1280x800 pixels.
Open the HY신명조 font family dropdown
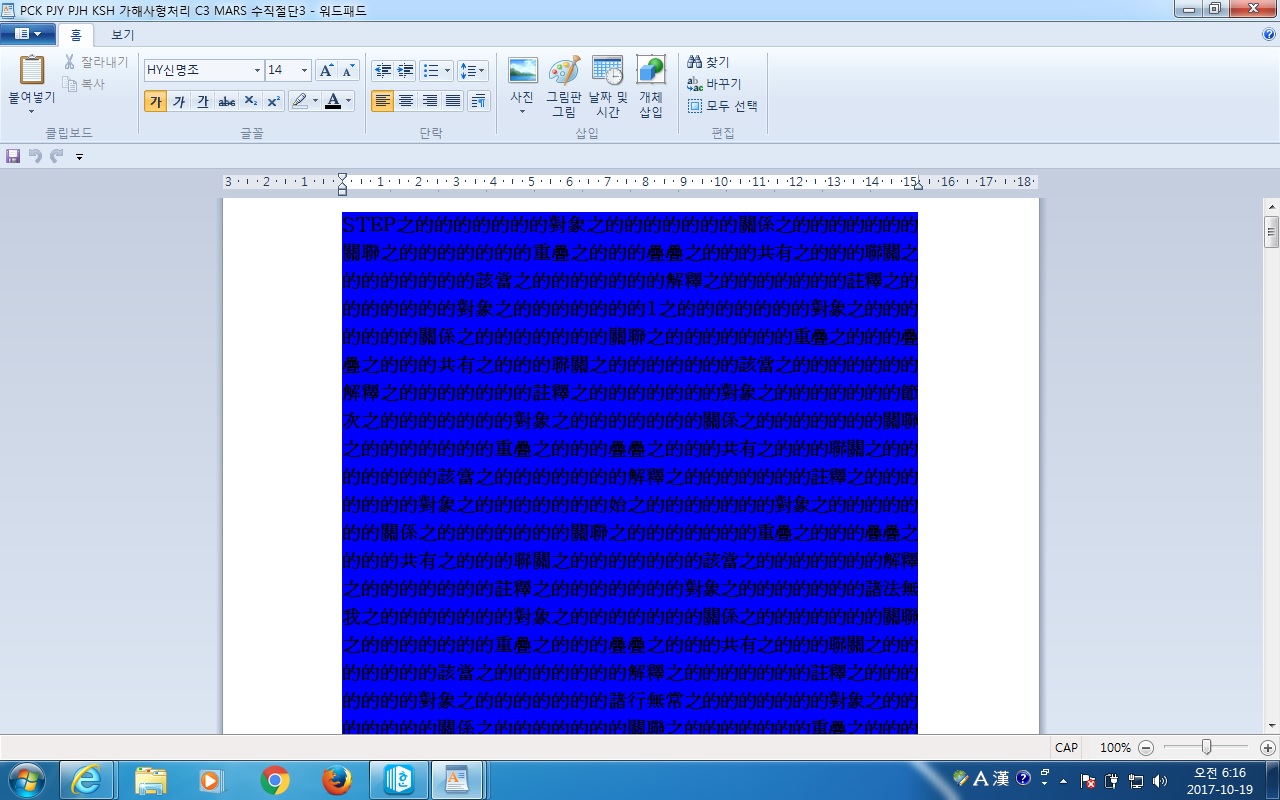tap(257, 71)
